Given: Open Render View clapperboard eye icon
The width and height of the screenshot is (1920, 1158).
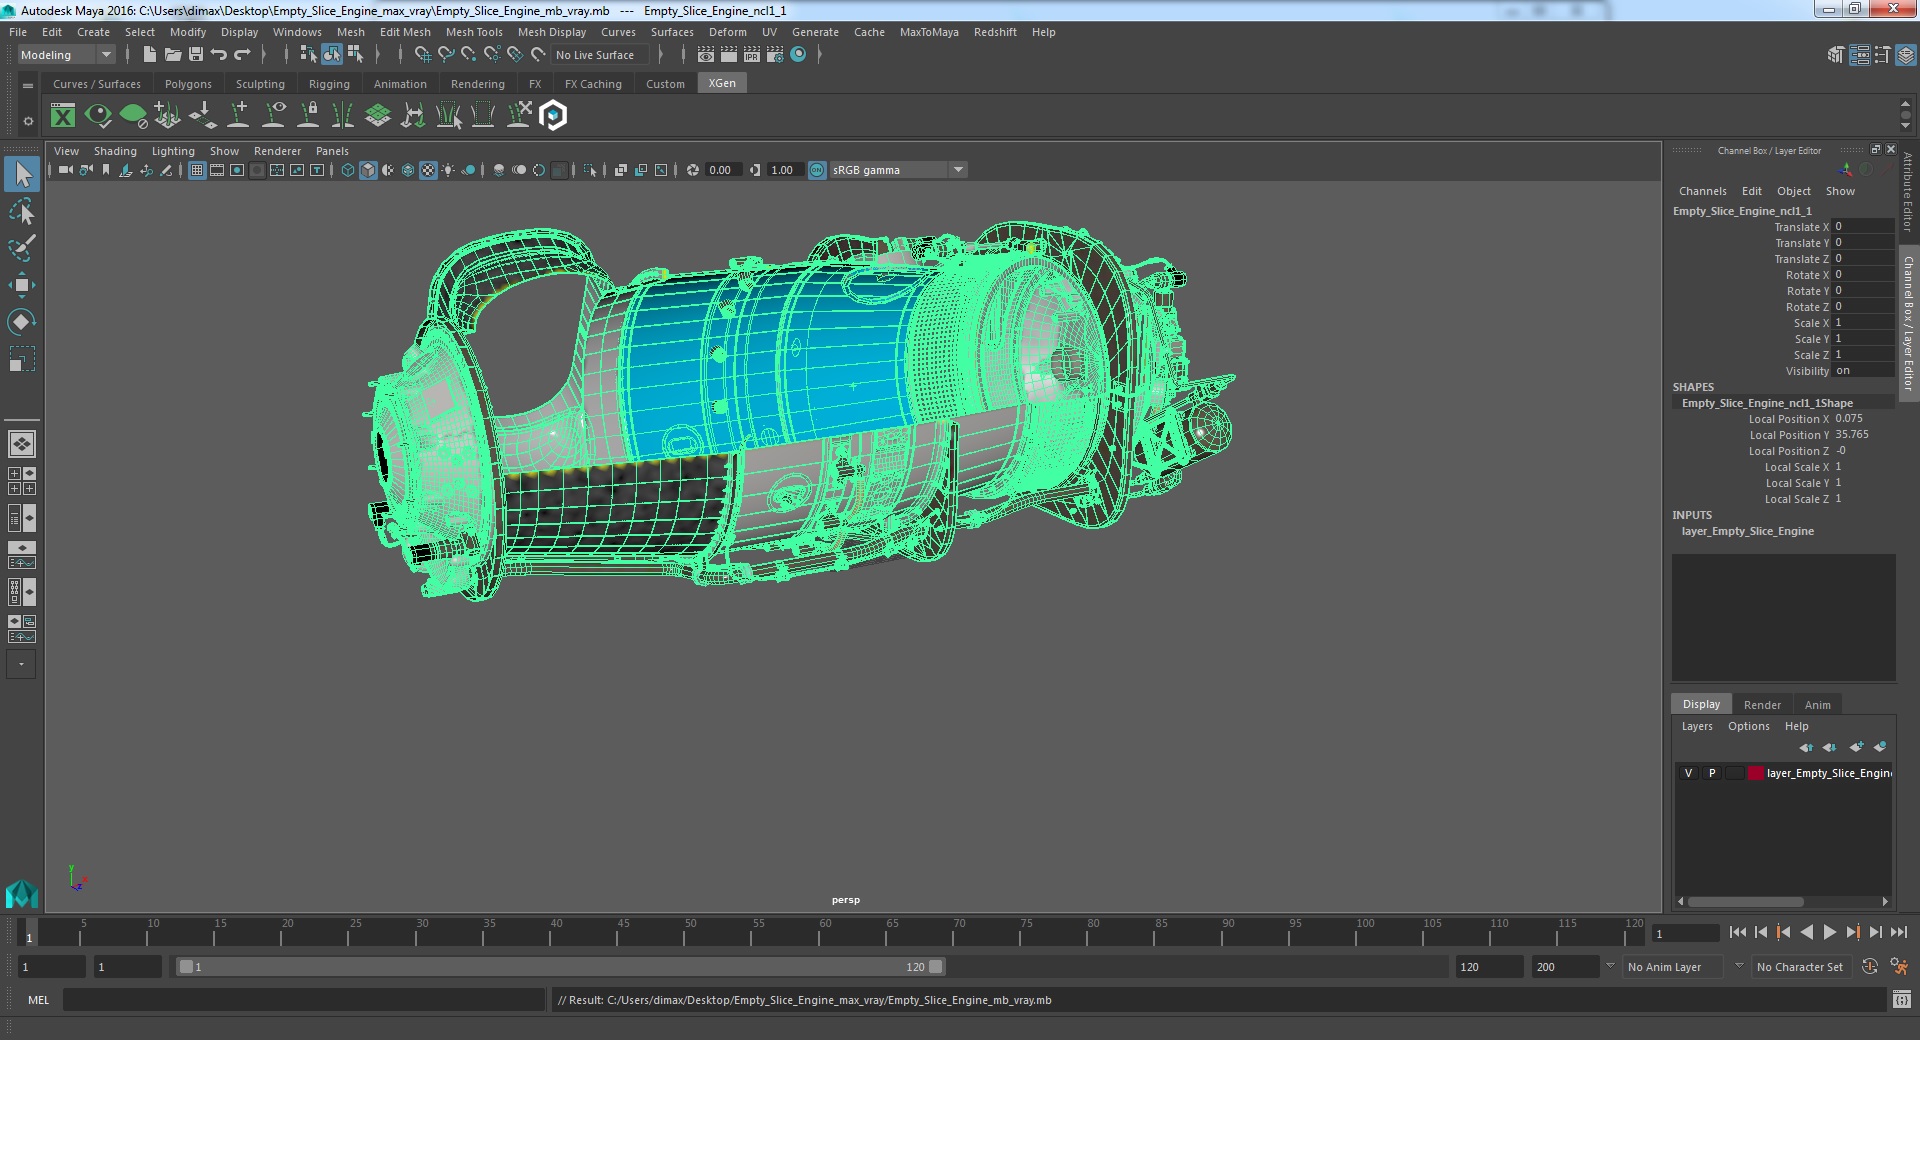Looking at the screenshot, I should coord(705,55).
